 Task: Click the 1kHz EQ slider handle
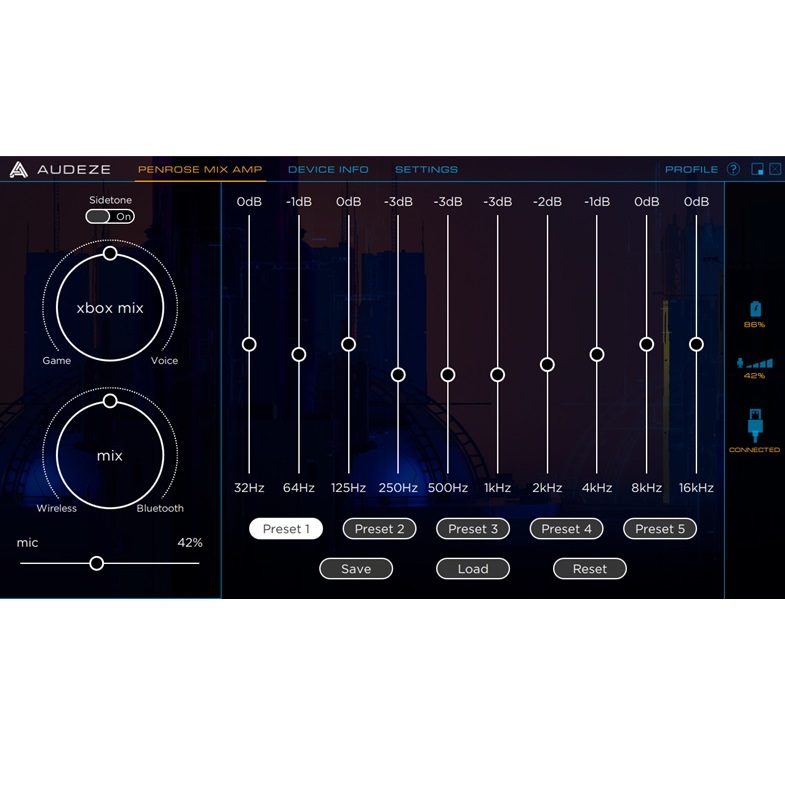click(x=497, y=374)
